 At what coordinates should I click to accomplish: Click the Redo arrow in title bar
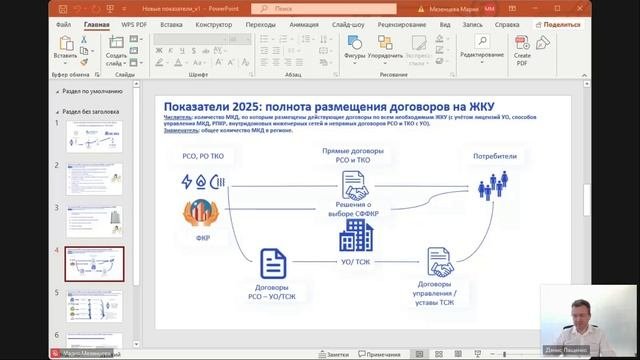tap(95, 9)
